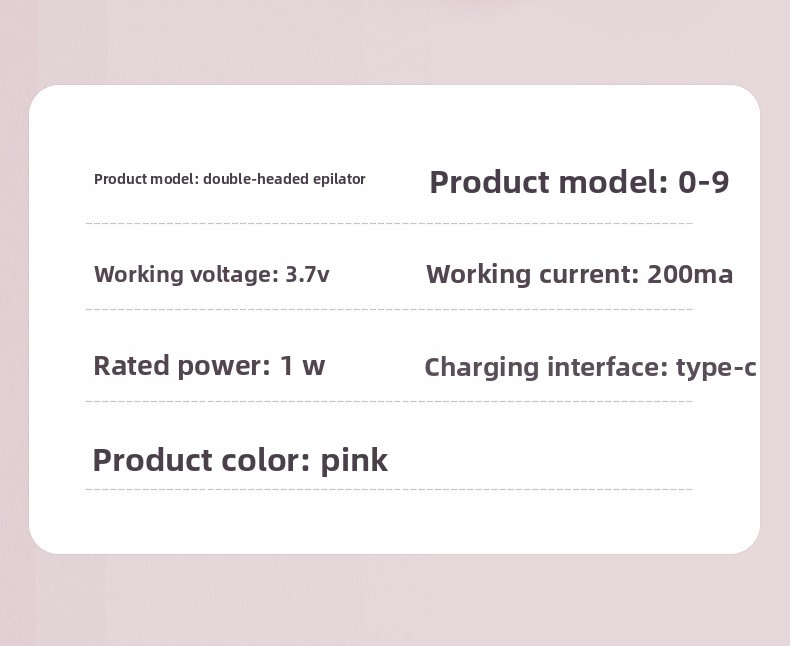Select the "200ma" current value
Image resolution: width=790 pixels, height=646 pixels.
pyautogui.click(x=690, y=274)
